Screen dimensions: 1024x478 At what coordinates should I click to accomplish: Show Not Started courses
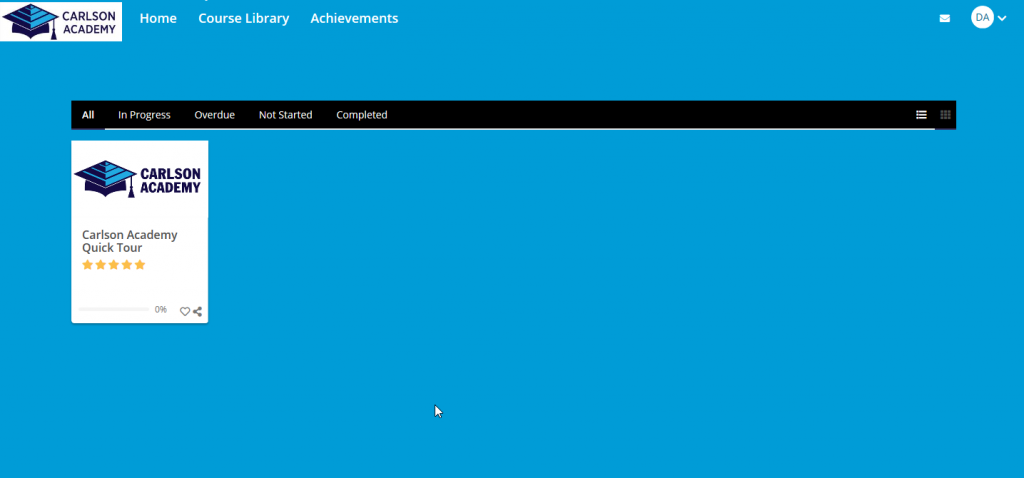285,115
